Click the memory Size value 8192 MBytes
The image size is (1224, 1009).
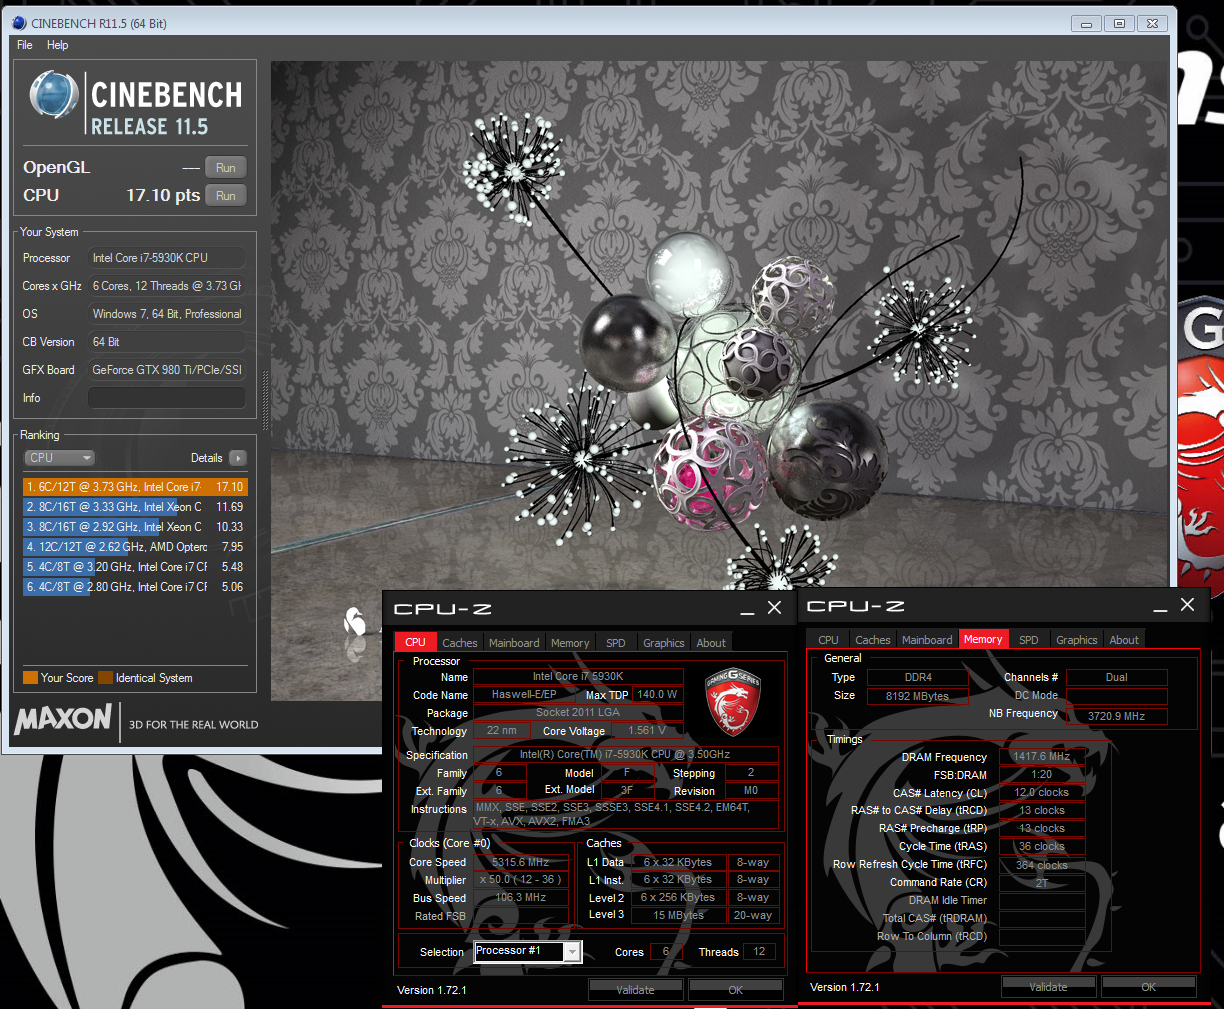point(917,696)
